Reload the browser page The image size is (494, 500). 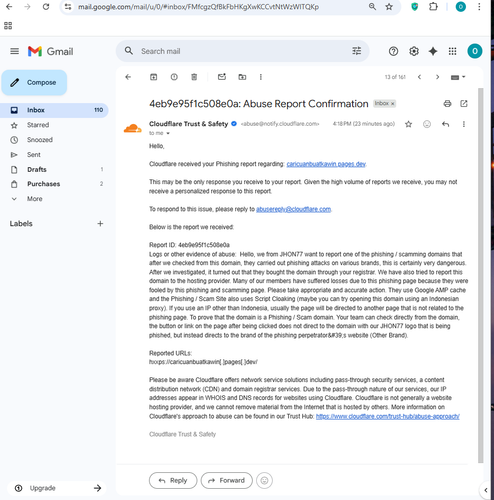tap(46, 7)
